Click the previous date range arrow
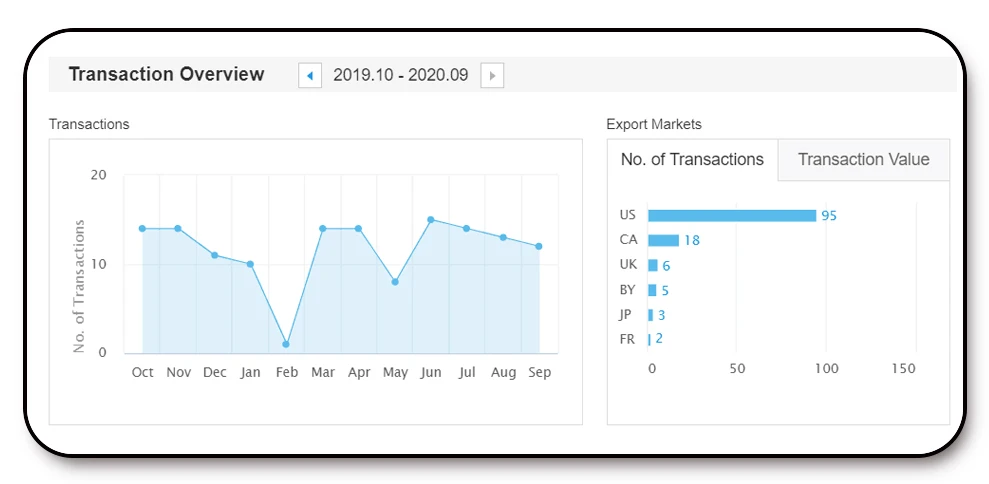 310,75
